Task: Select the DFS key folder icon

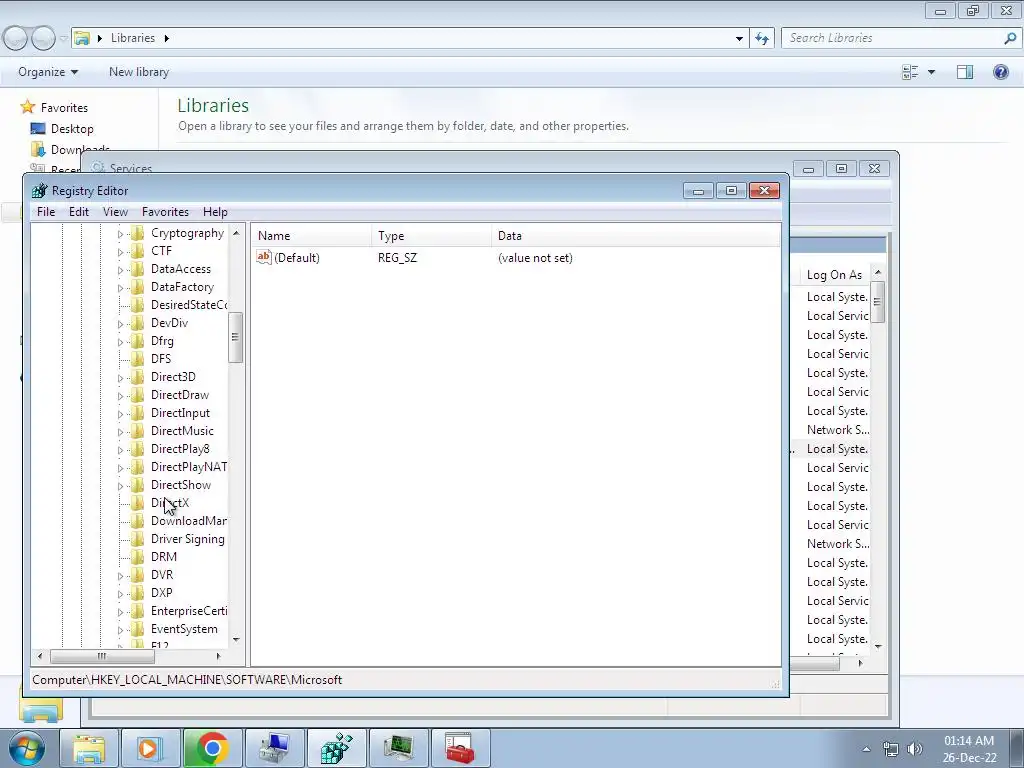Action: [x=137, y=359]
